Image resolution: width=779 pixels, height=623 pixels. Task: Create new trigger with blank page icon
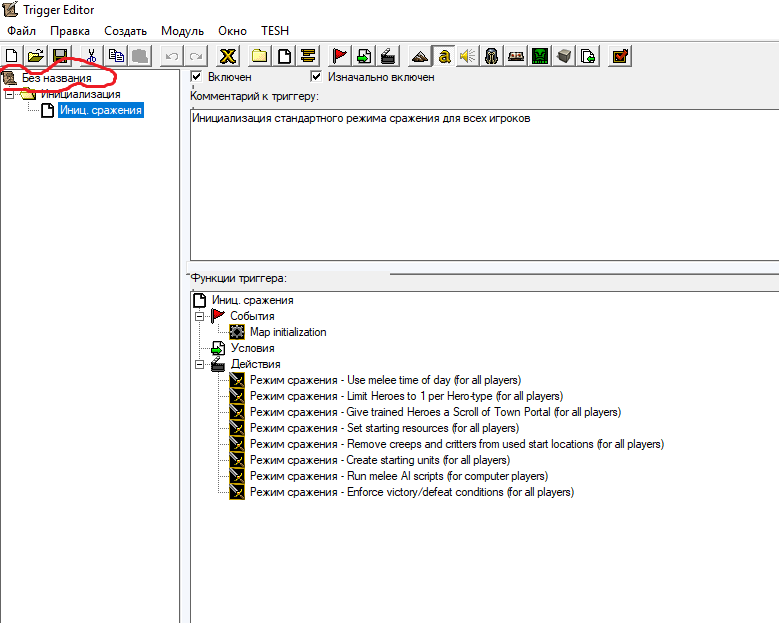pyautogui.click(x=284, y=56)
